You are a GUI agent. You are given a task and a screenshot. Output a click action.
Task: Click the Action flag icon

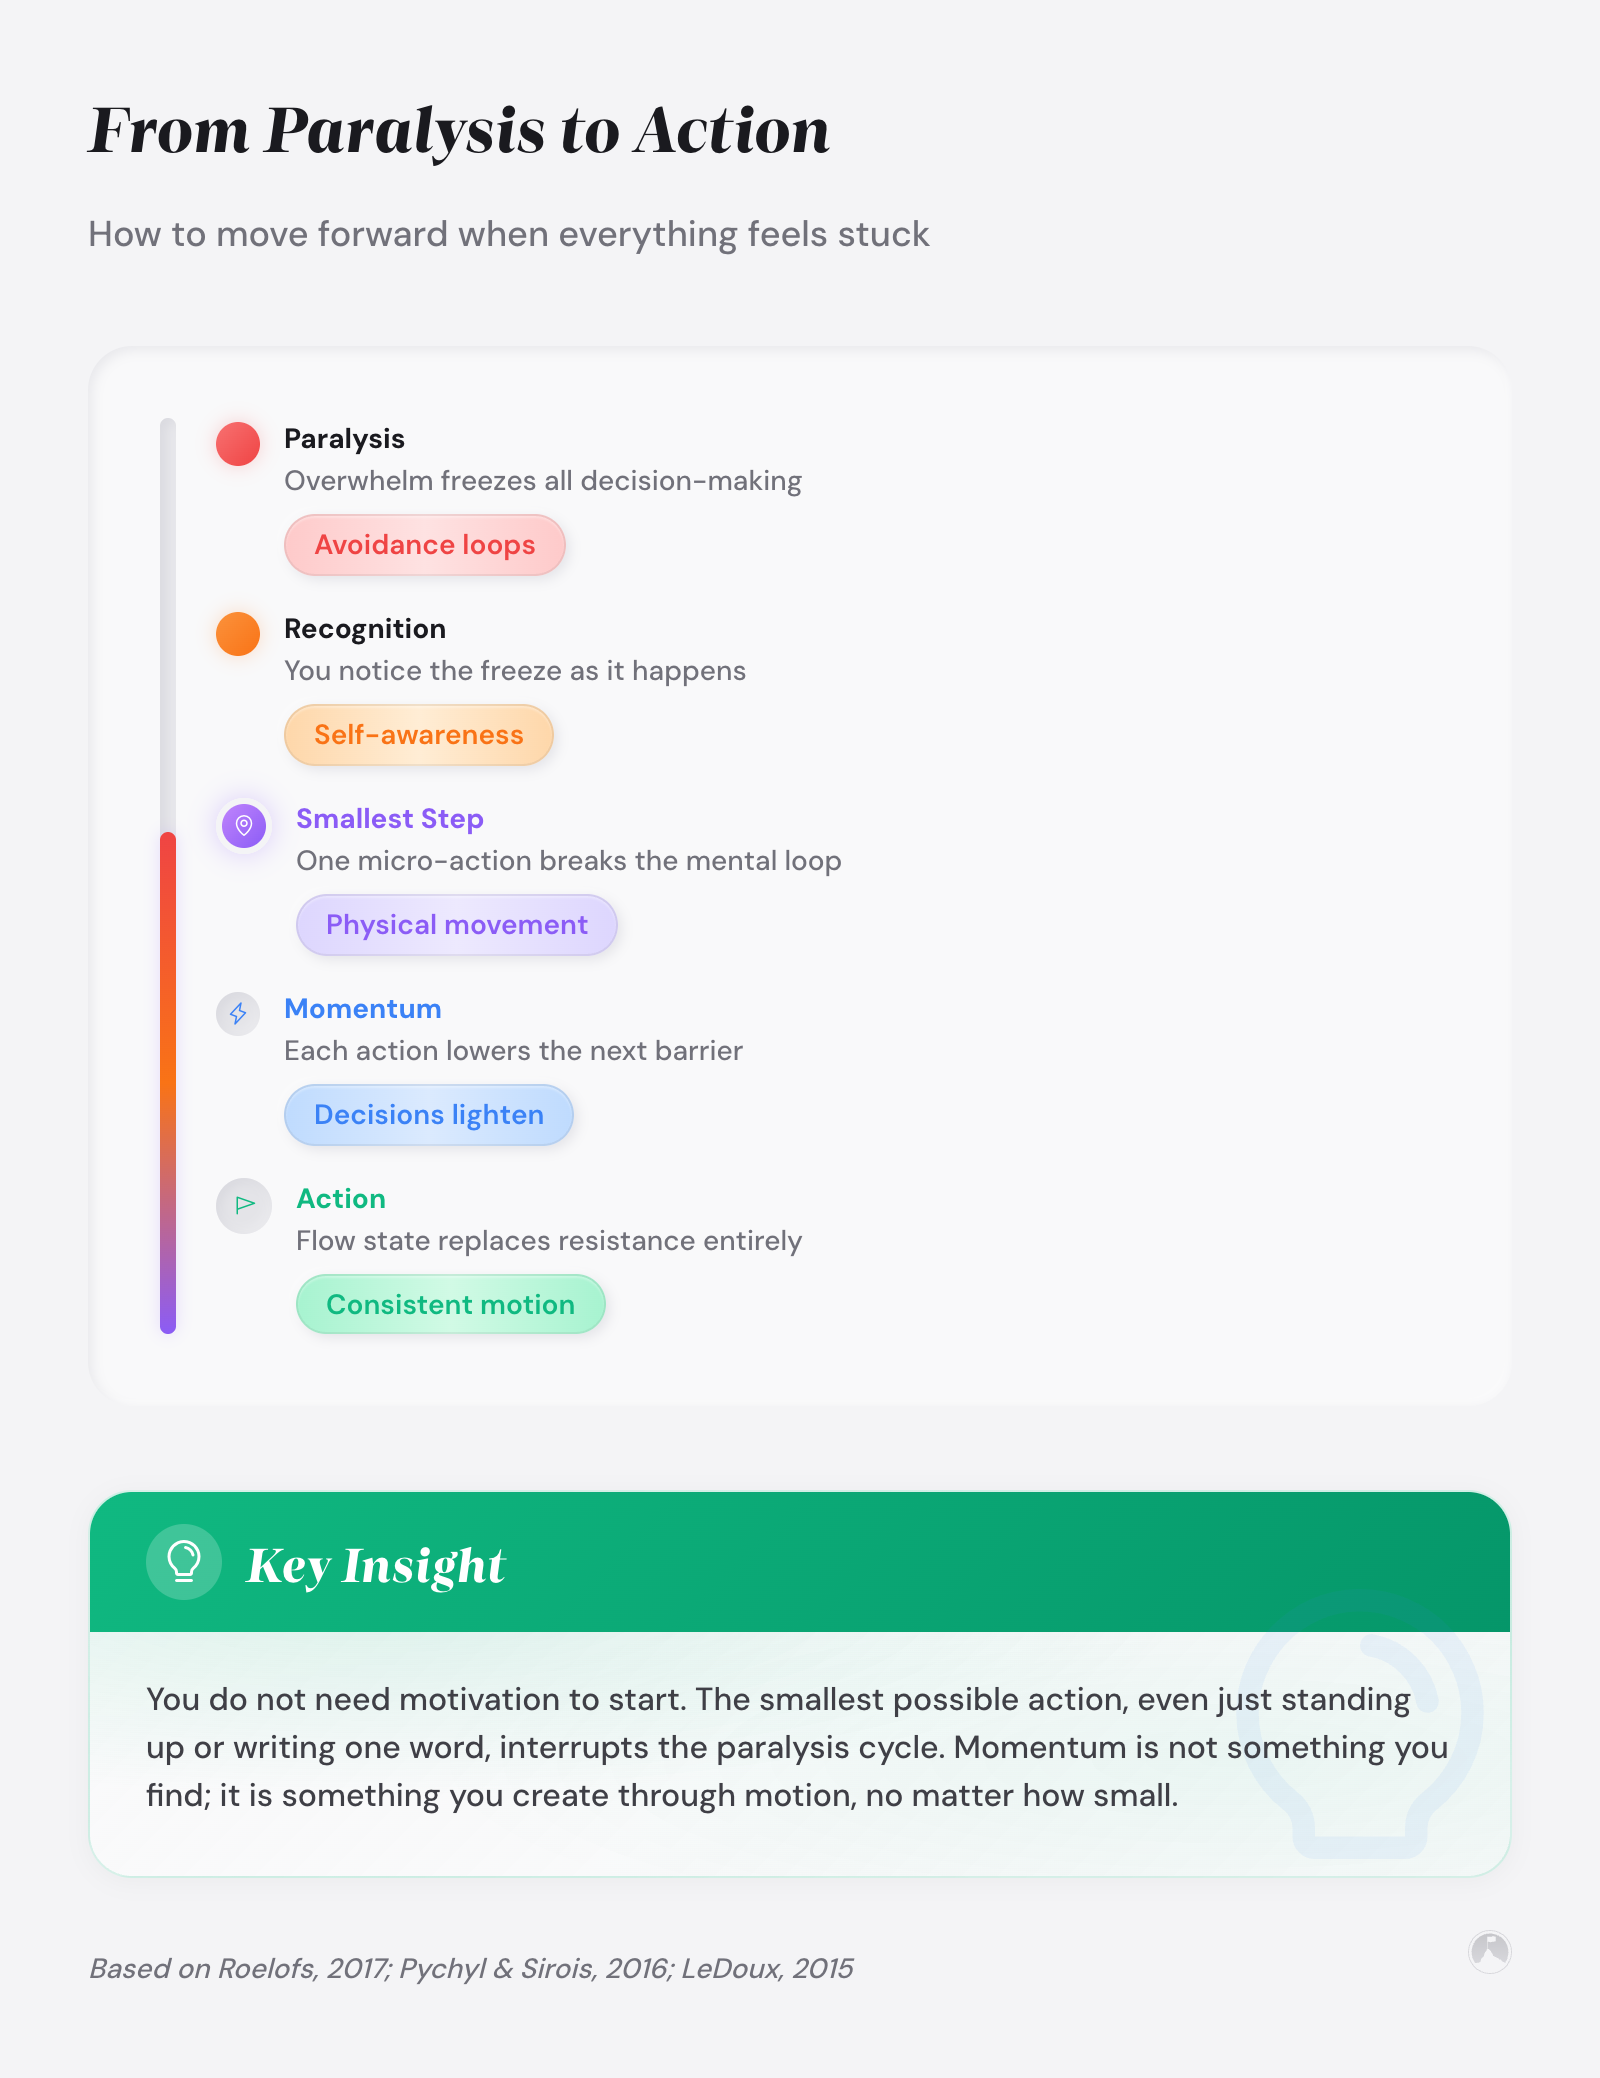(244, 1205)
